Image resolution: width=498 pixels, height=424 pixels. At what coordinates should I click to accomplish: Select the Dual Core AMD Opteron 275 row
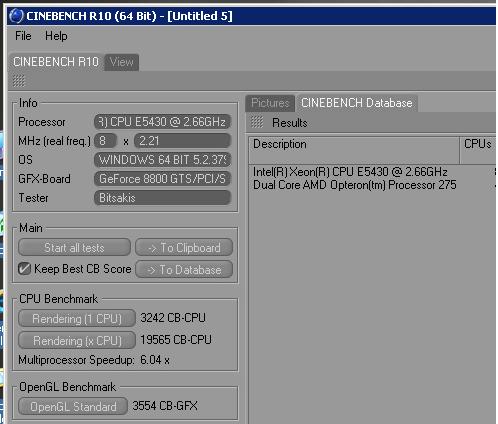pos(373,185)
